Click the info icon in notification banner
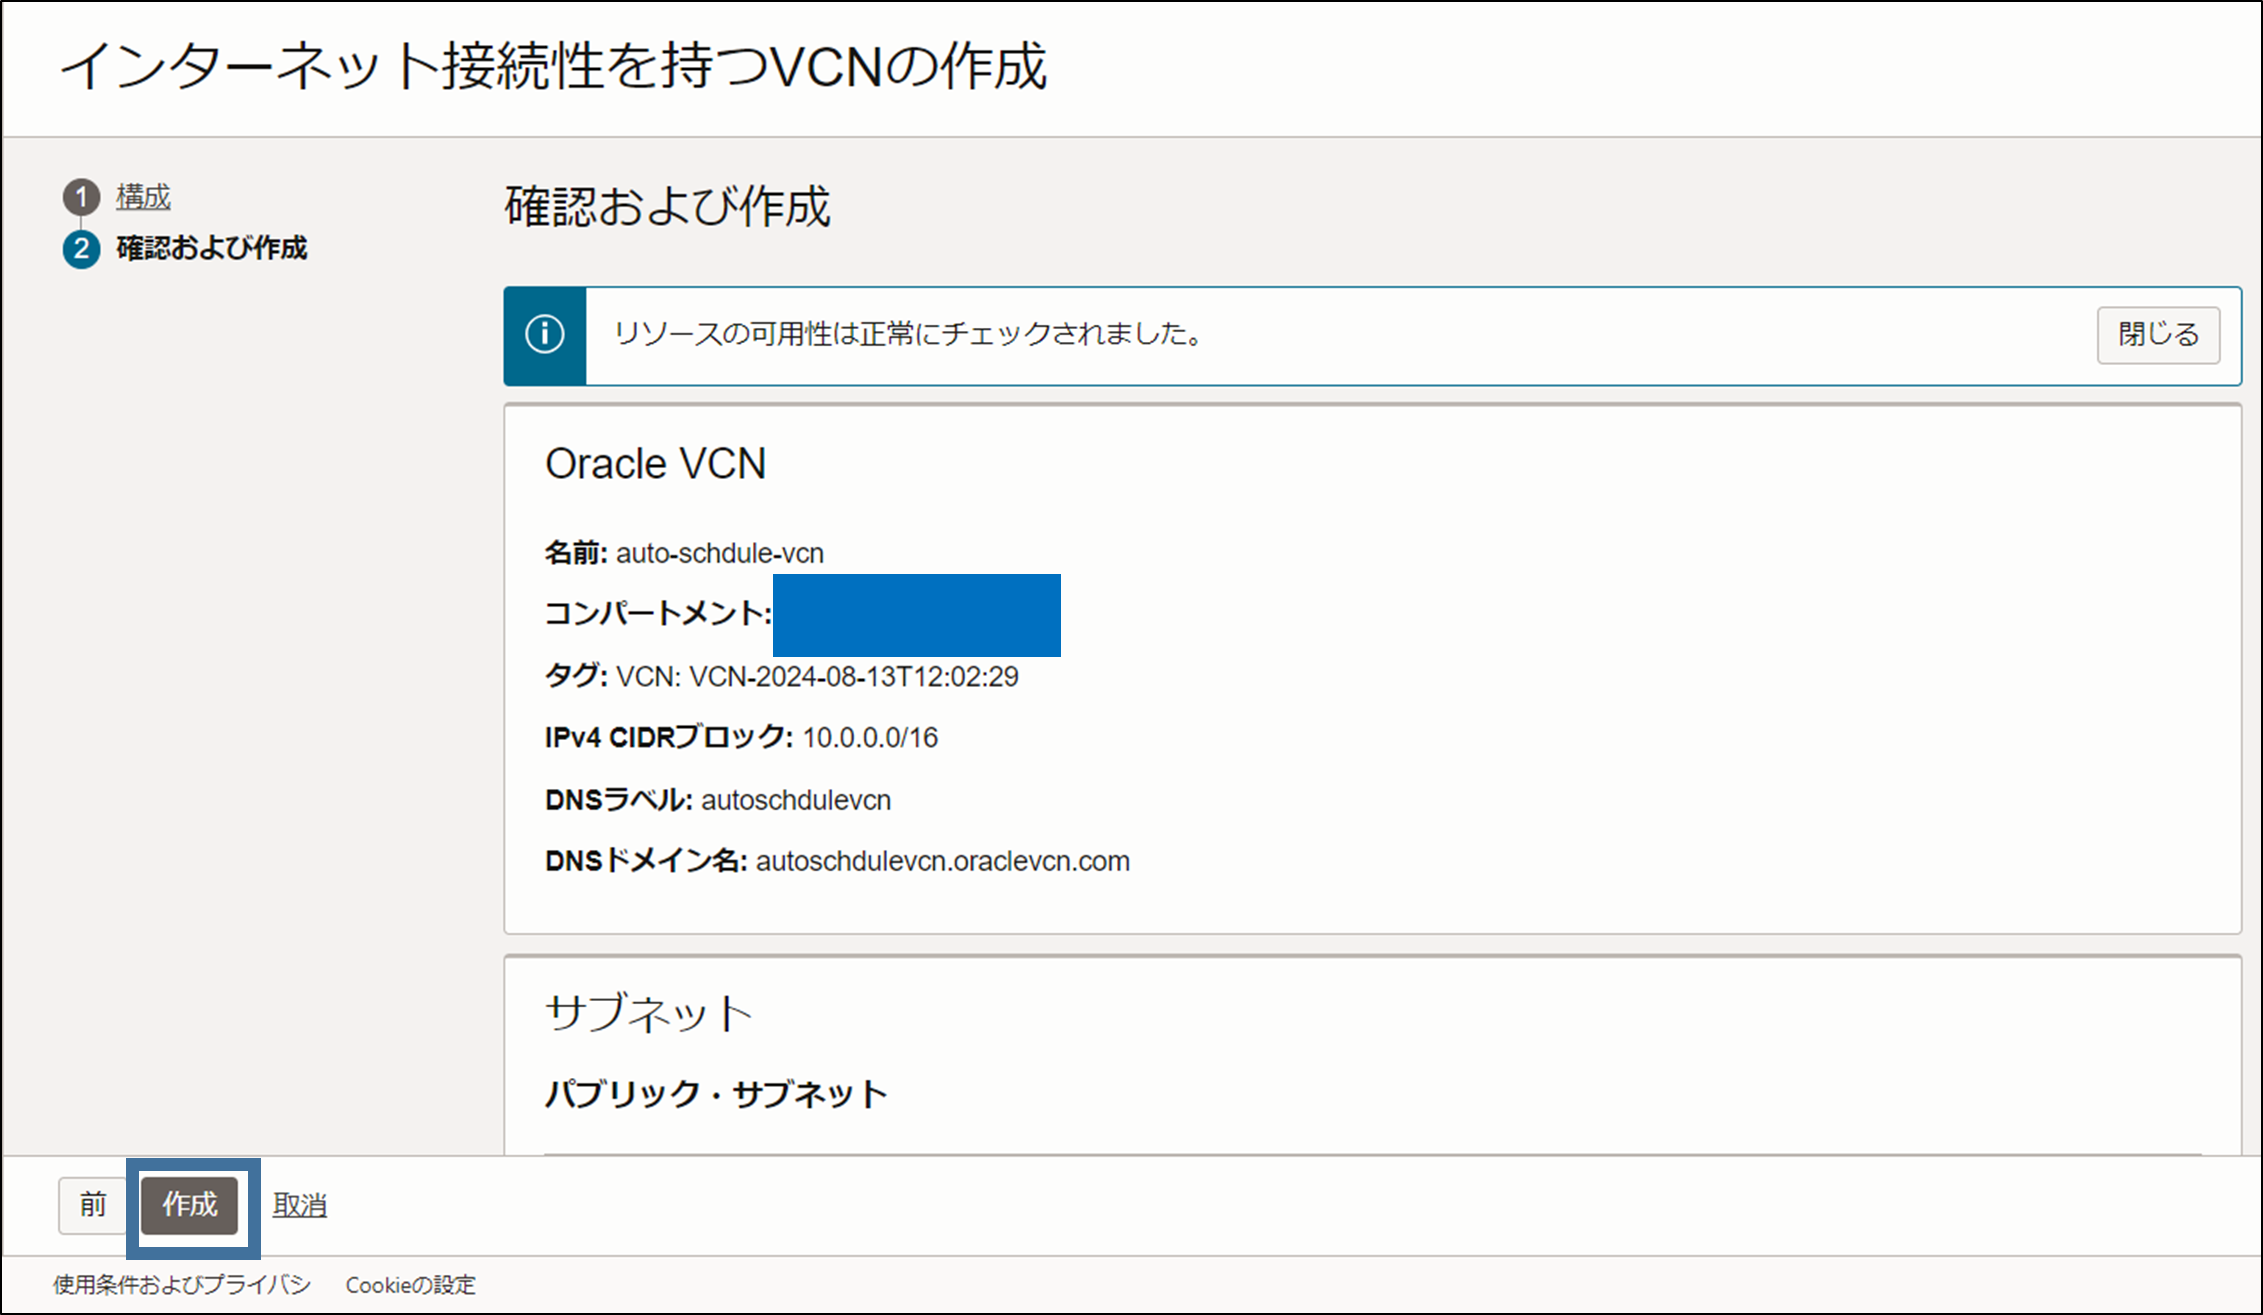 pyautogui.click(x=545, y=335)
